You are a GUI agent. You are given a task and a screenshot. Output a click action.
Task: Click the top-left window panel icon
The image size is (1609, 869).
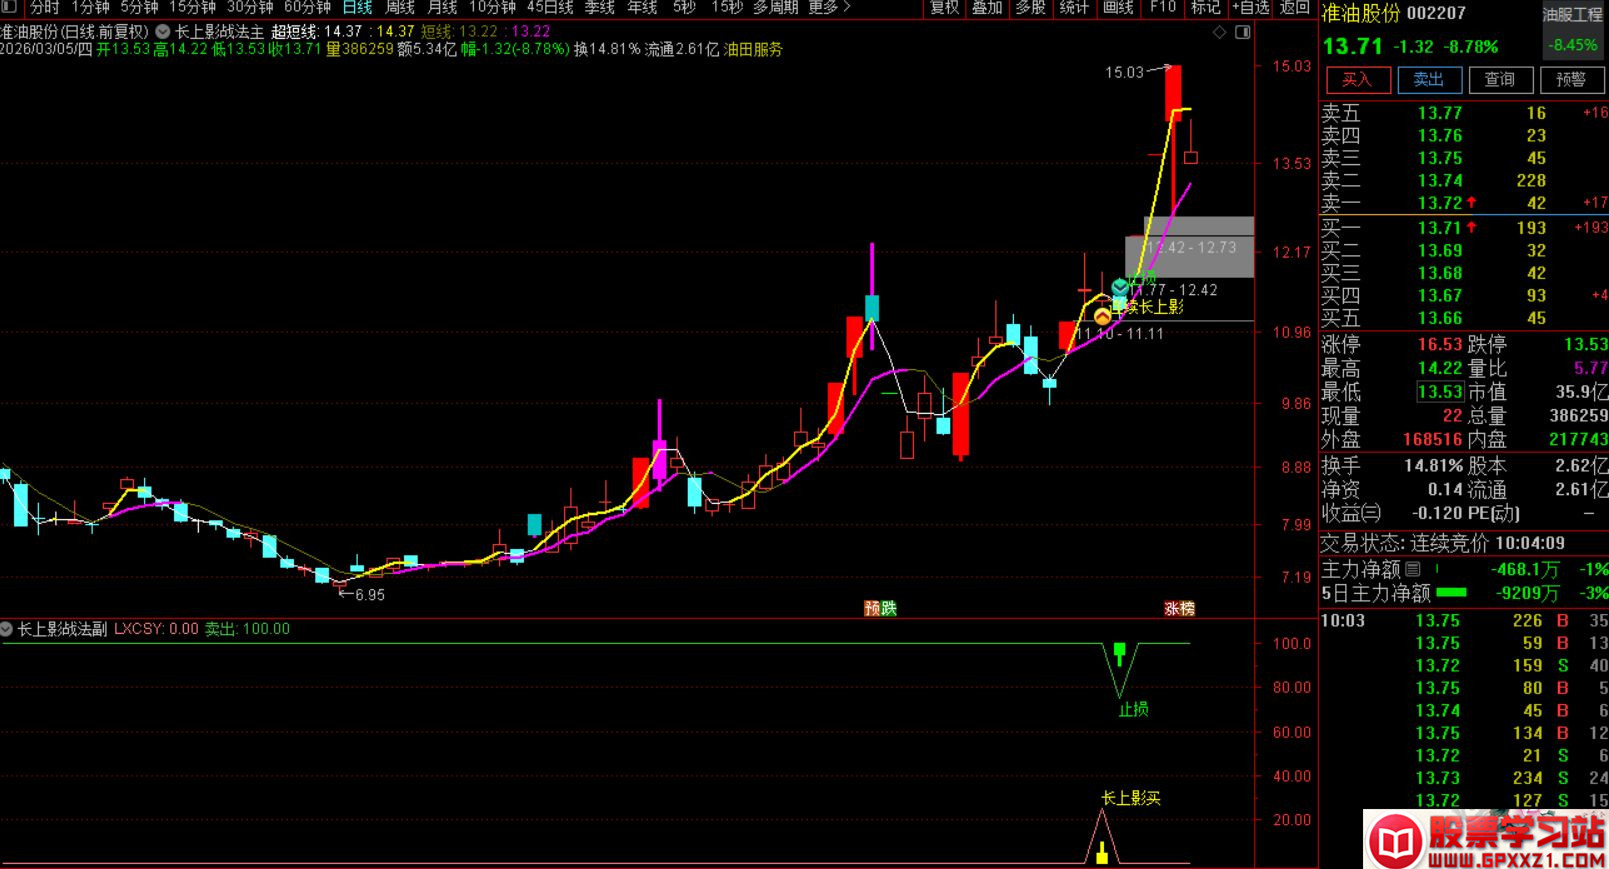(x=9, y=7)
